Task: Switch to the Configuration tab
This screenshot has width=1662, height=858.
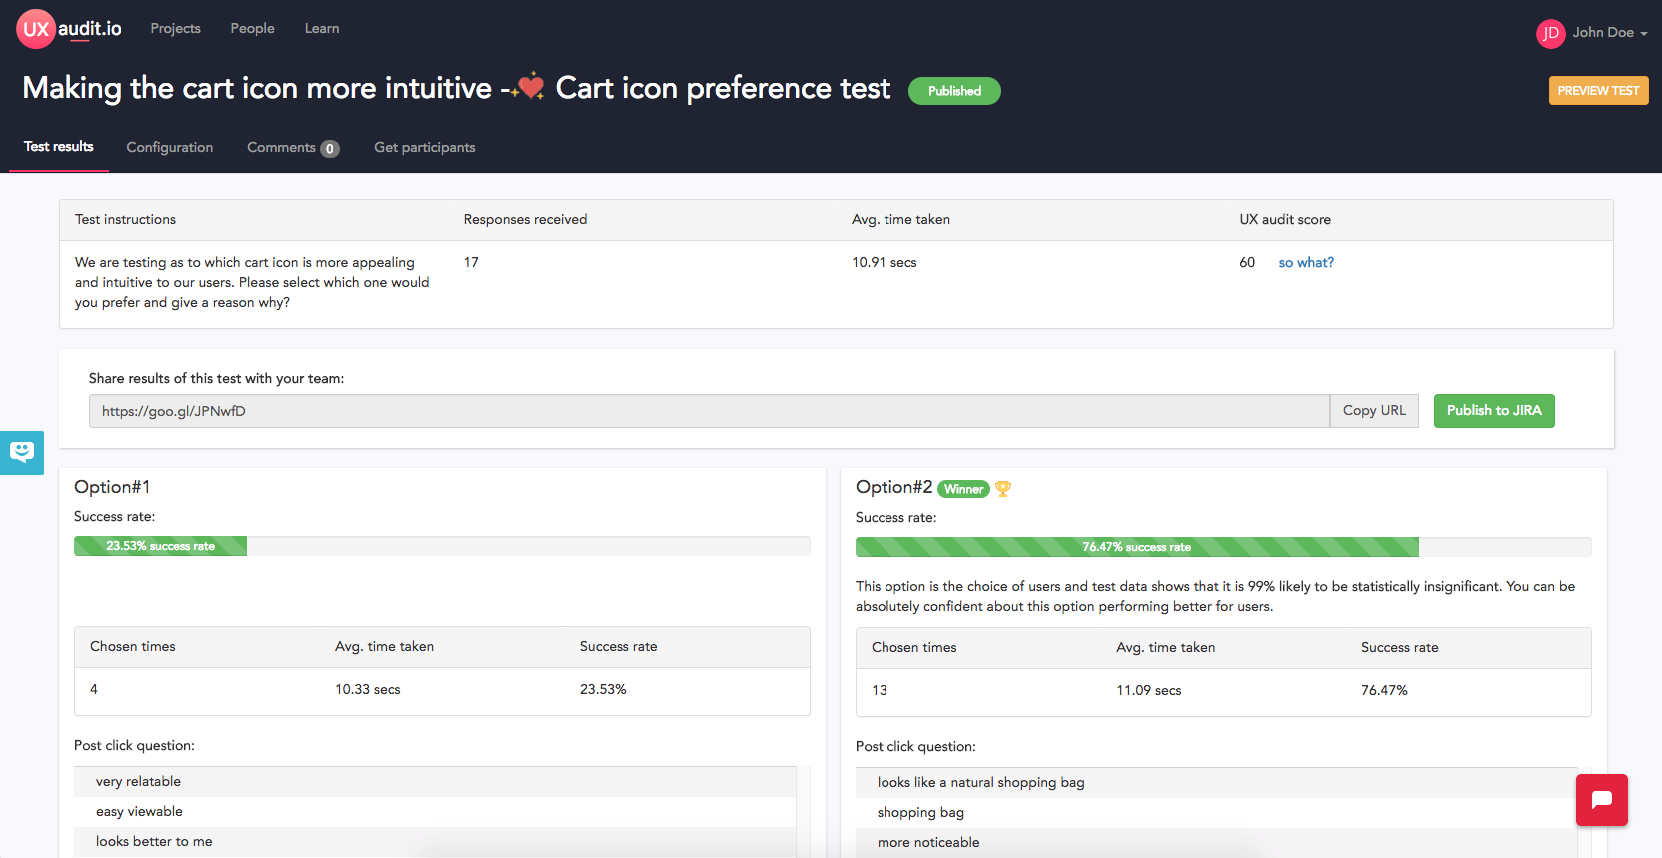Action: click(x=169, y=147)
